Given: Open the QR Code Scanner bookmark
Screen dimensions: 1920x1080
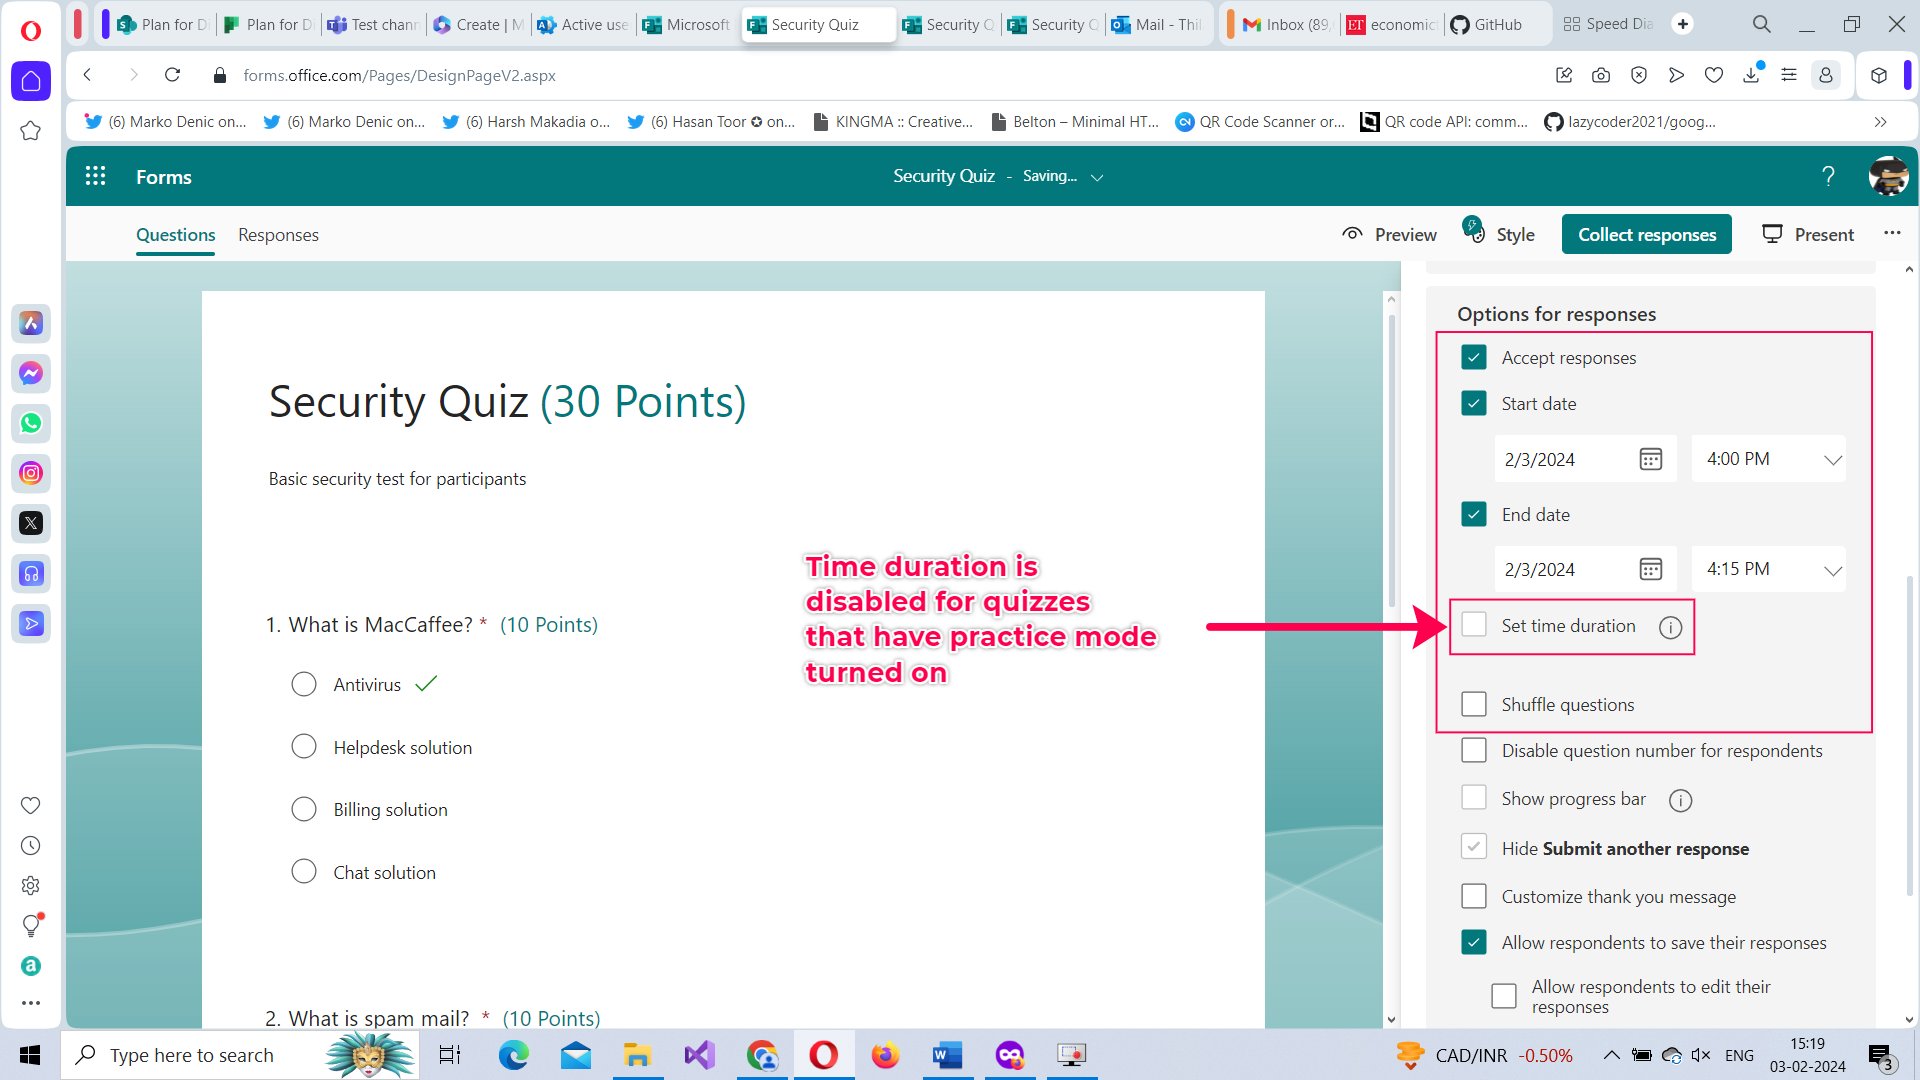Looking at the screenshot, I should 1260,122.
